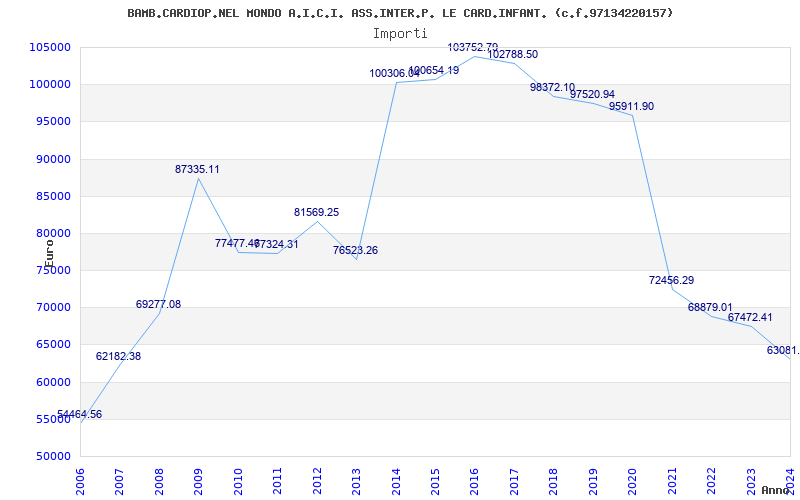This screenshot has width=800, height=500.
Task: Click the 'Importi' subtitle
Action: coord(400,34)
